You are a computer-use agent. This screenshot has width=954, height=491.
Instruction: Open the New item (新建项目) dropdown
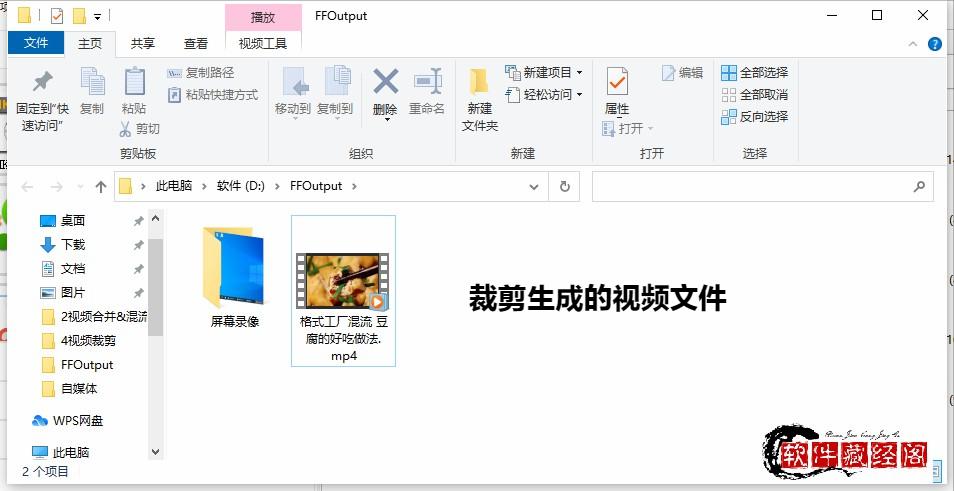(x=544, y=72)
